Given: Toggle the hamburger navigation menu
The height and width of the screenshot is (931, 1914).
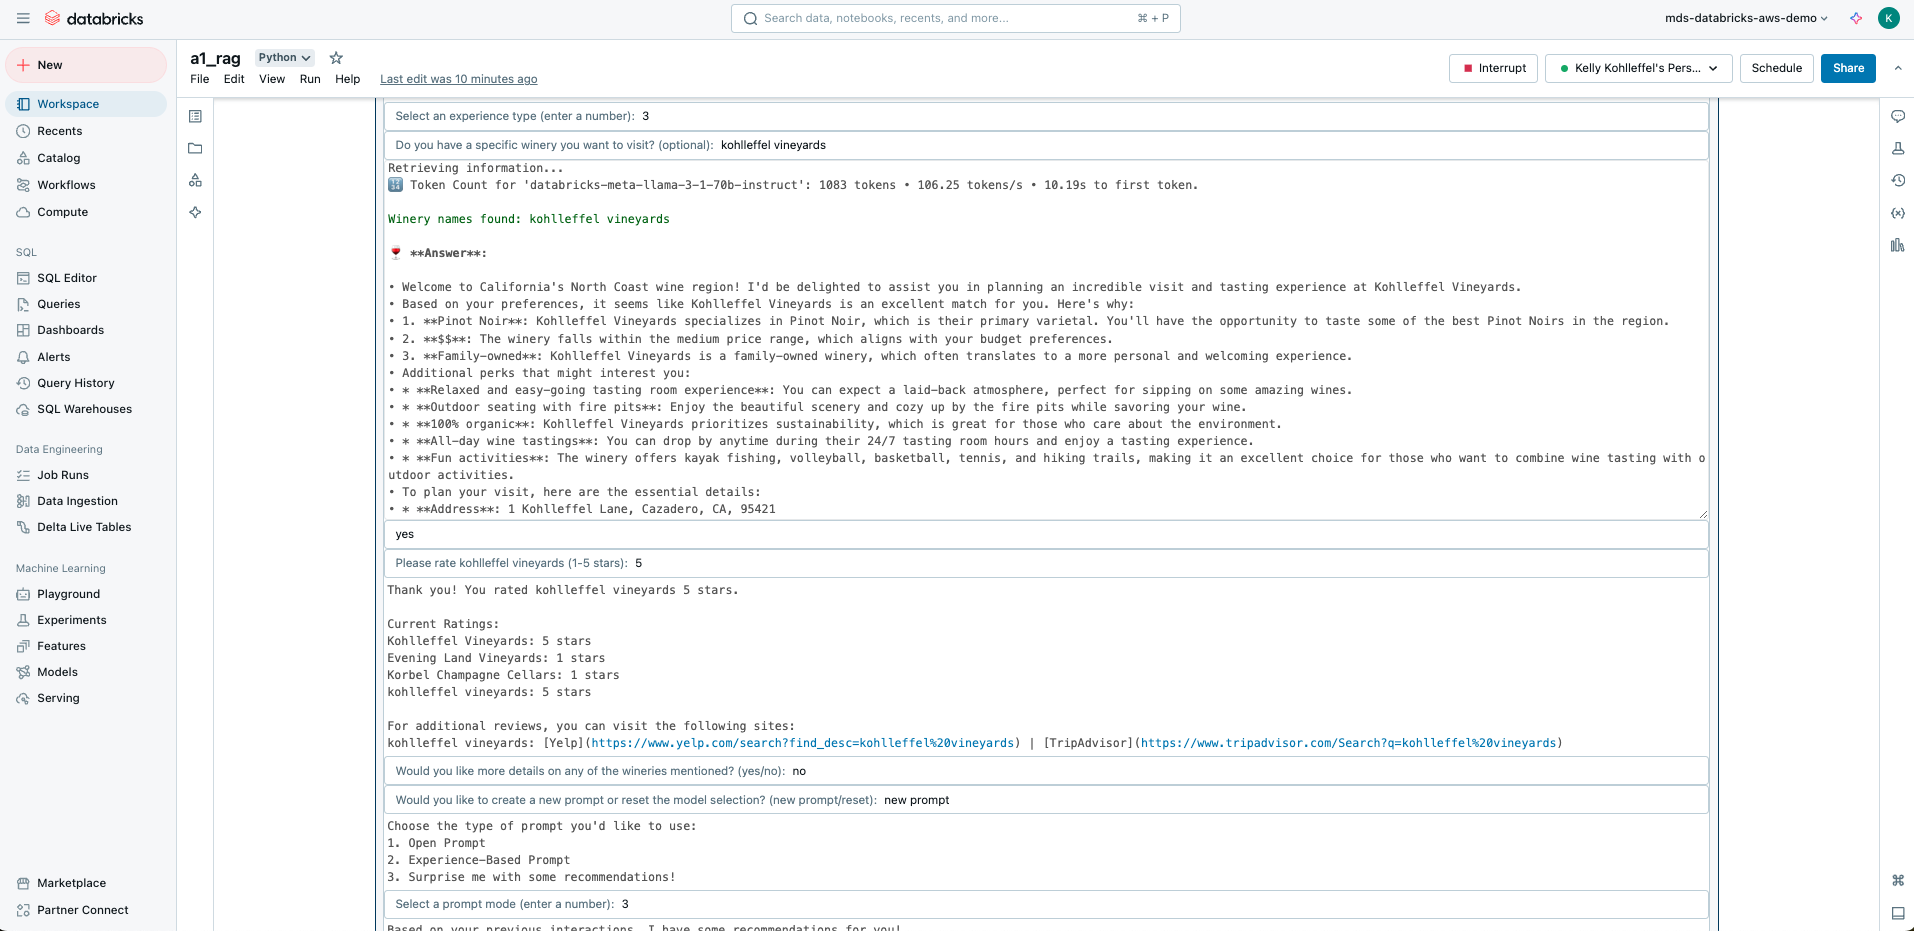Looking at the screenshot, I should coord(23,18).
